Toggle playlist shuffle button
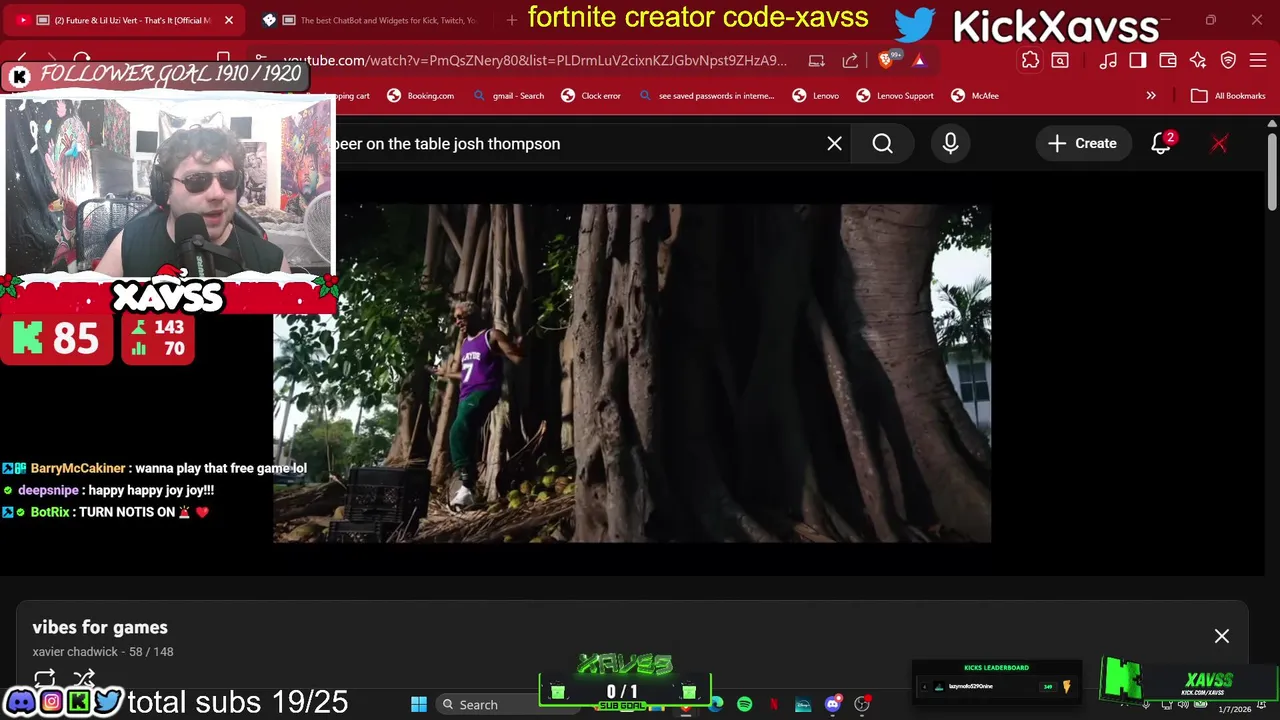The image size is (1280, 720). point(84,679)
